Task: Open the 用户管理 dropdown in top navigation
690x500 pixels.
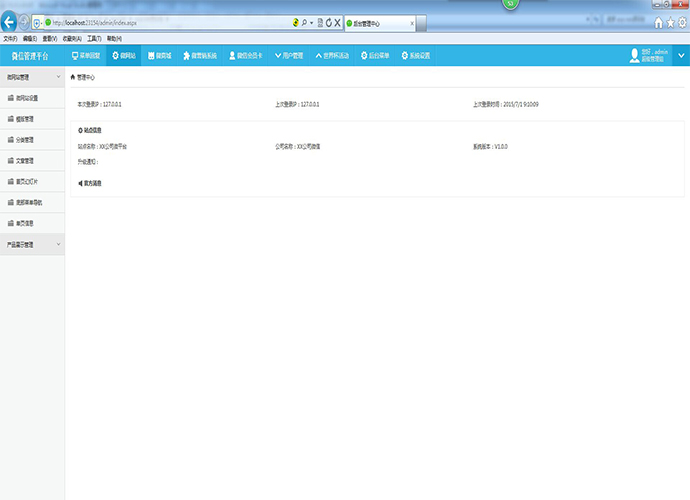Action: click(x=287, y=56)
